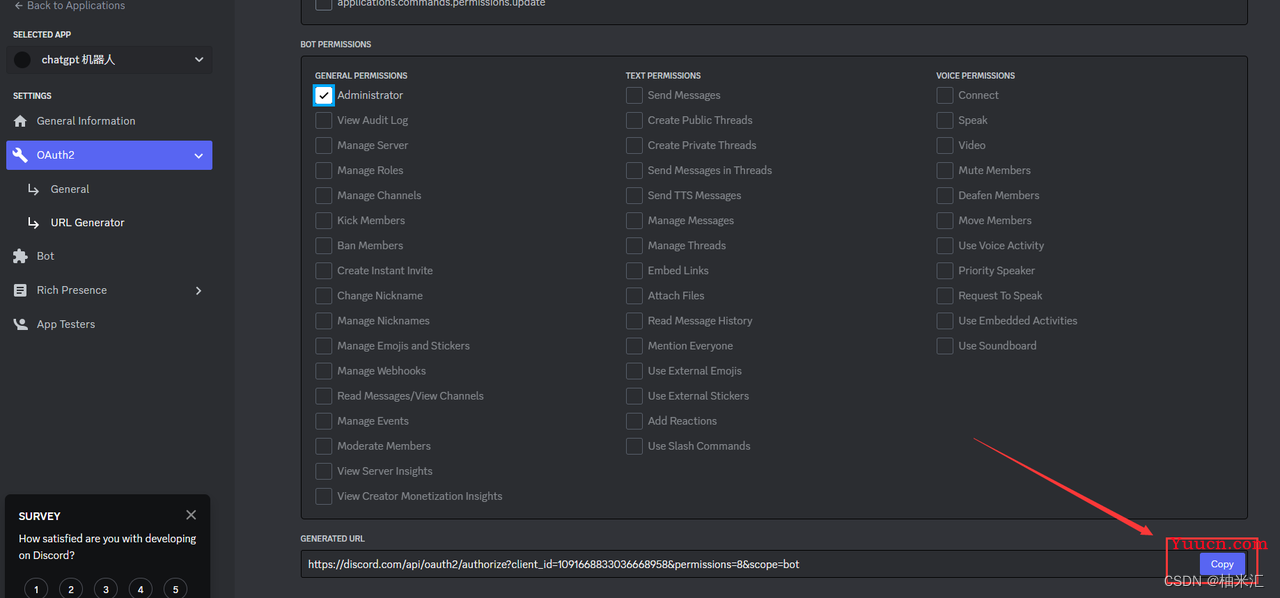Tick Mute Members checkbox

pyautogui.click(x=945, y=170)
